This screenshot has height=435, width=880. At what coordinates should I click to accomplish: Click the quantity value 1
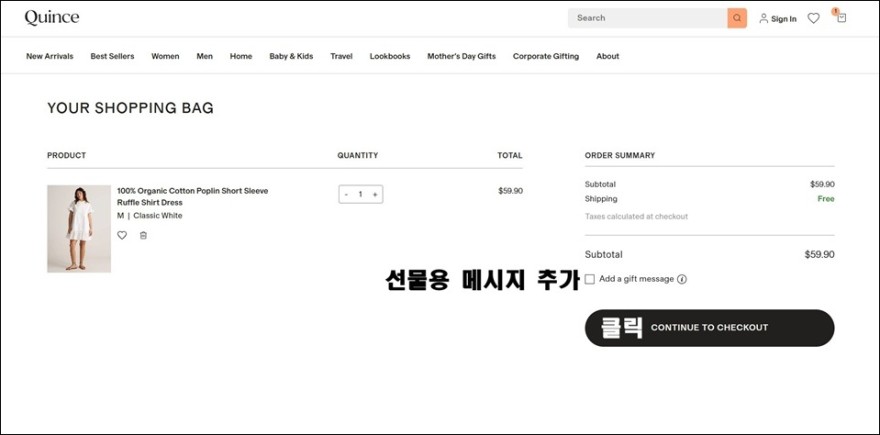360,194
